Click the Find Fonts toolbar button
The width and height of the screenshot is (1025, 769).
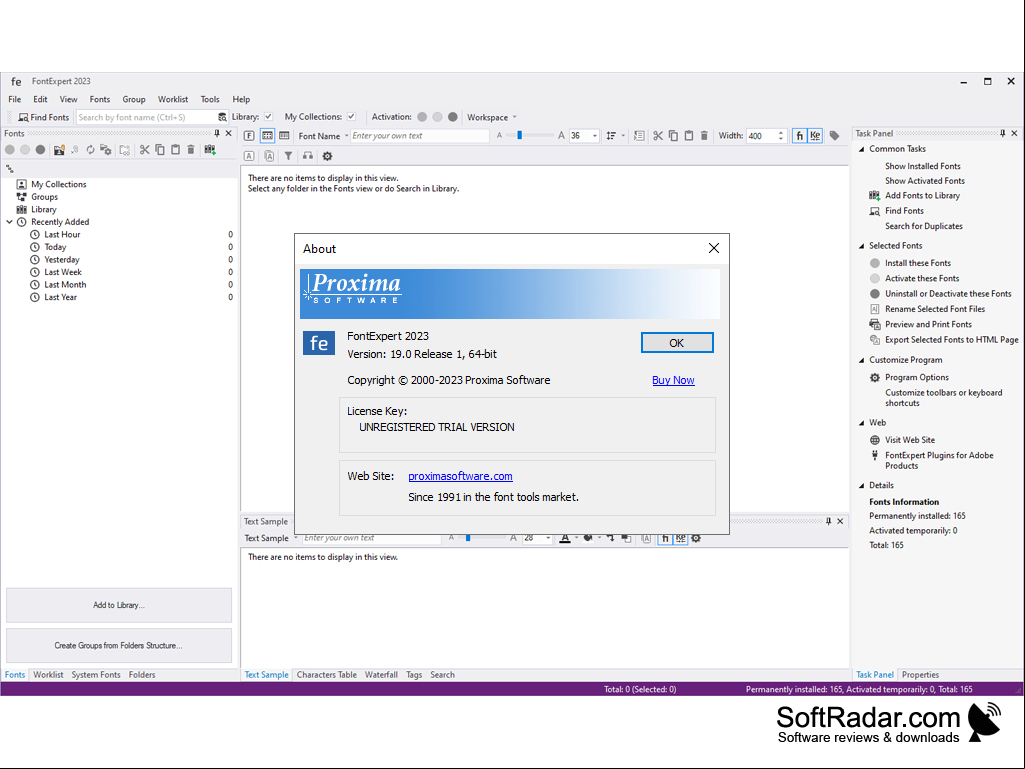coord(44,117)
